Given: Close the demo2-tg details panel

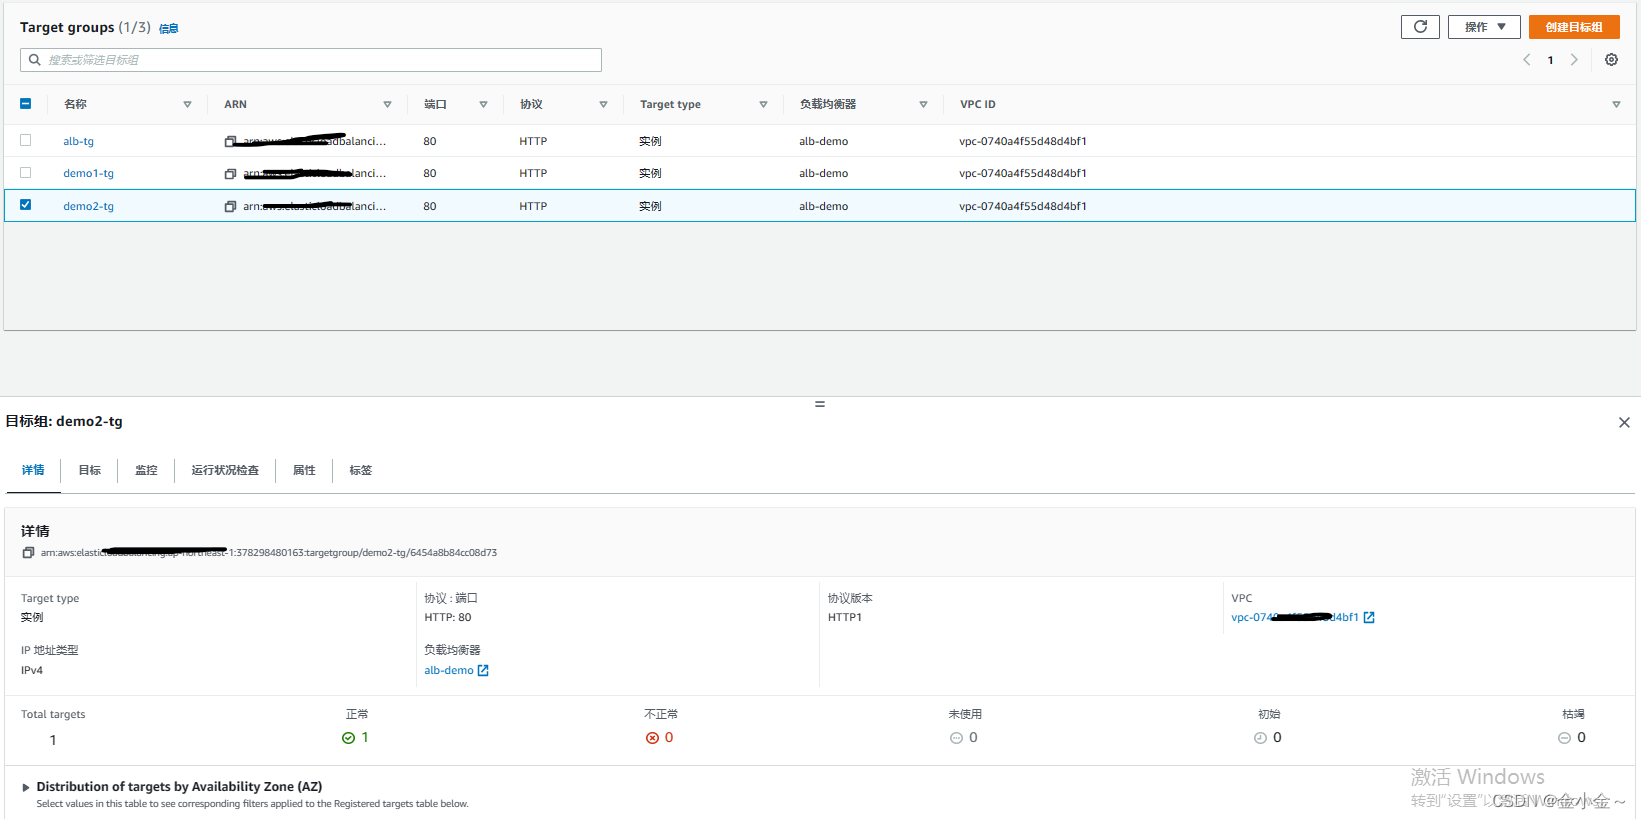Looking at the screenshot, I should click(1624, 423).
